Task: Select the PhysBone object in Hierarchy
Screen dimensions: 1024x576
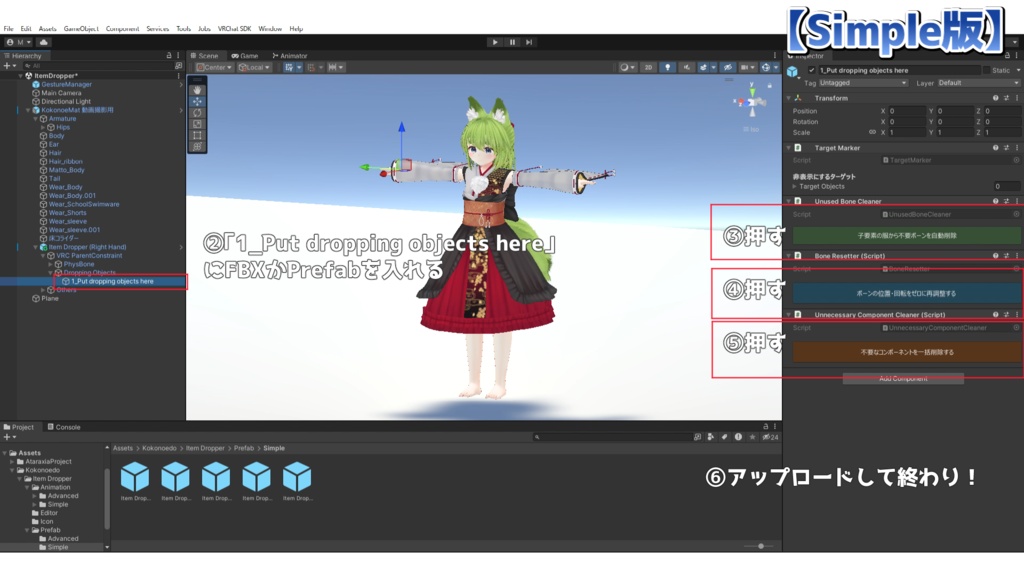Action: click(79, 264)
